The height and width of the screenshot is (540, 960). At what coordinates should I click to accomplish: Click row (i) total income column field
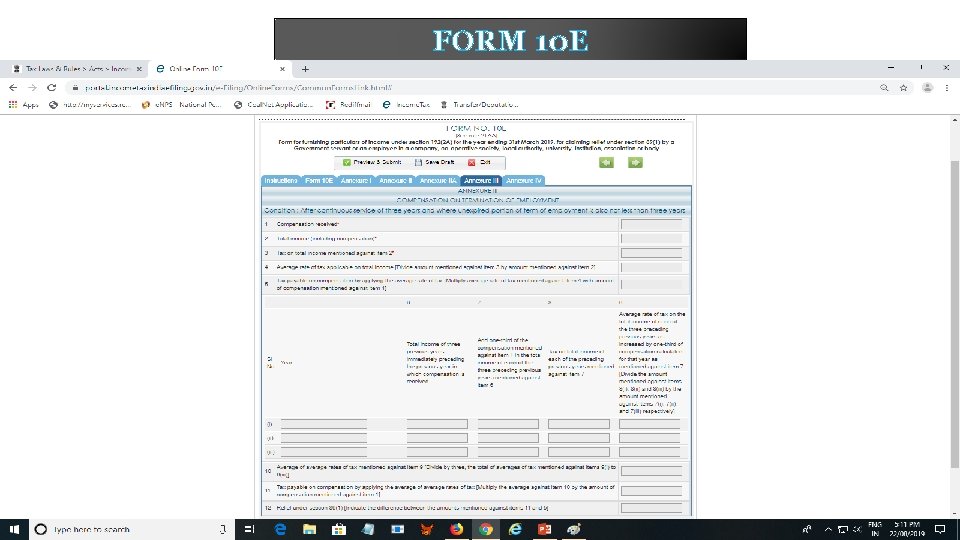pos(437,424)
